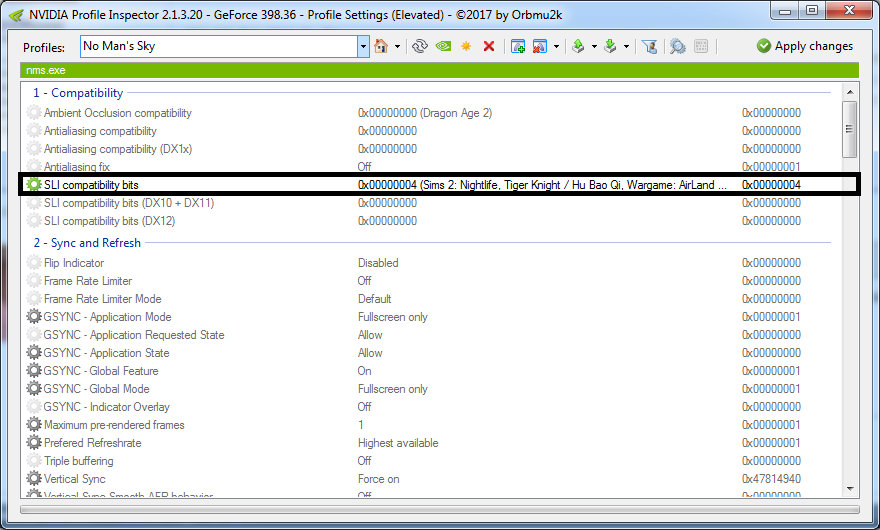Click the gear icon next to GSYNC - Global Feature
The image size is (880, 530).
coord(34,371)
